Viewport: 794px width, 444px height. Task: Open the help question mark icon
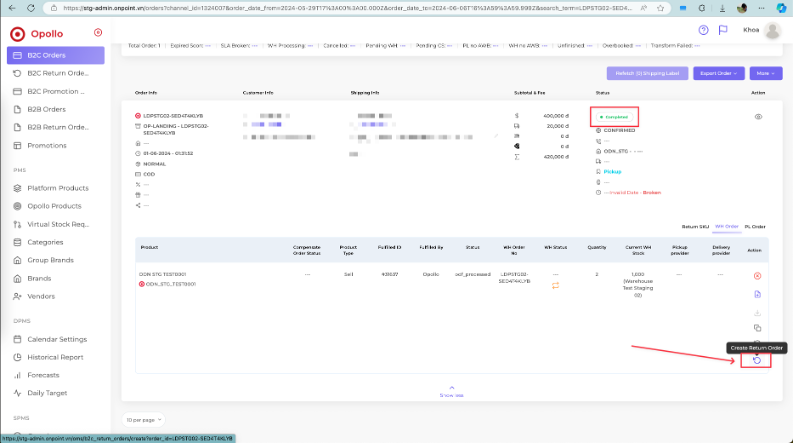[x=703, y=30]
